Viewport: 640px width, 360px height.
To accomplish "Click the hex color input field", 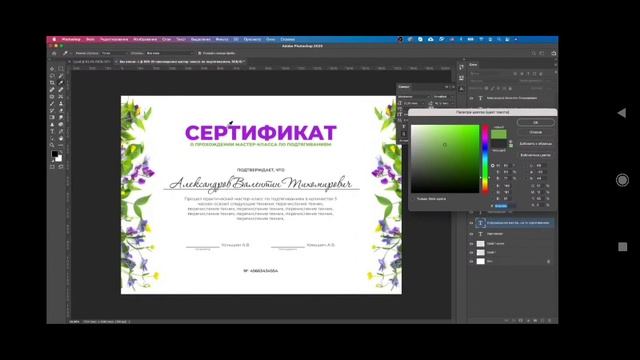I will 505,206.
